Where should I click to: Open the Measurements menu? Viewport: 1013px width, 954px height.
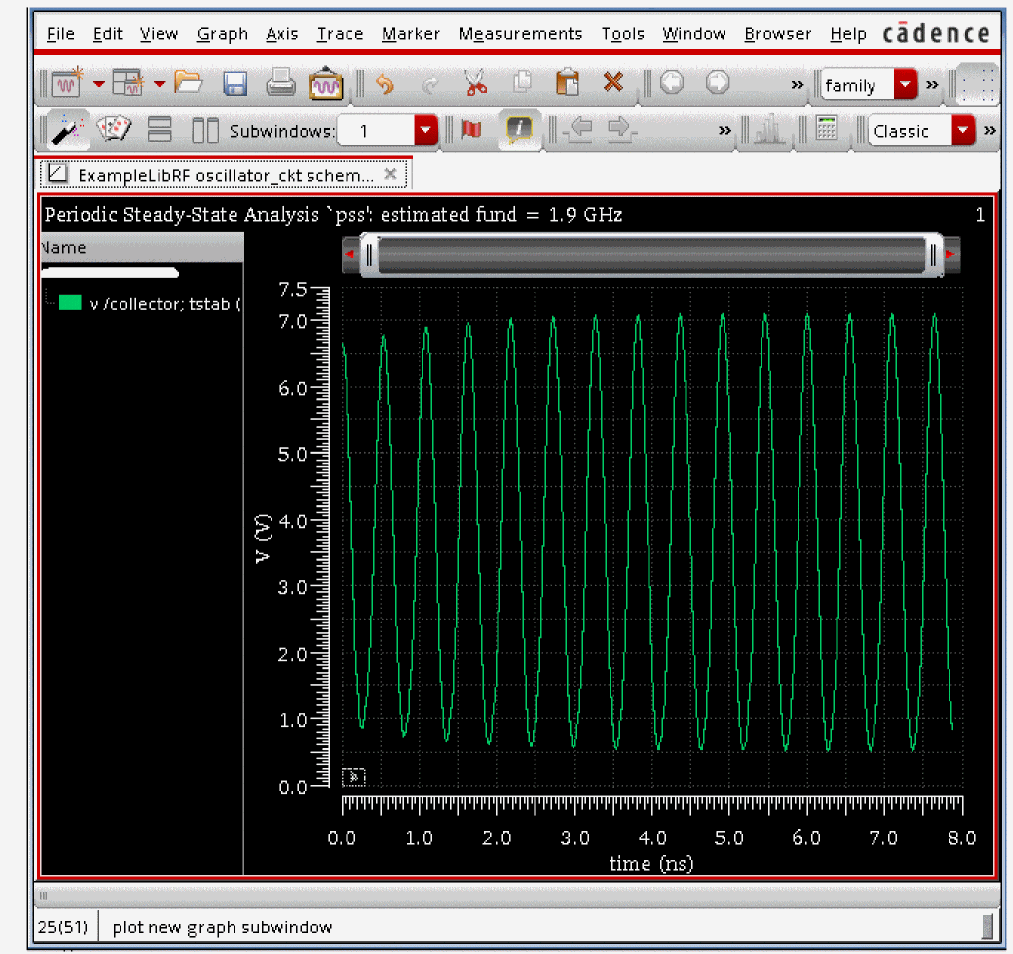[x=520, y=34]
